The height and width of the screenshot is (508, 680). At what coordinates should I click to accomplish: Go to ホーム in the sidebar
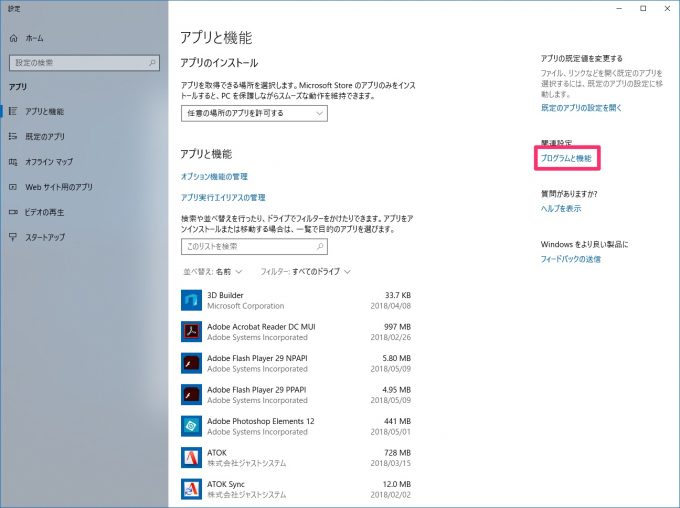pyautogui.click(x=34, y=38)
